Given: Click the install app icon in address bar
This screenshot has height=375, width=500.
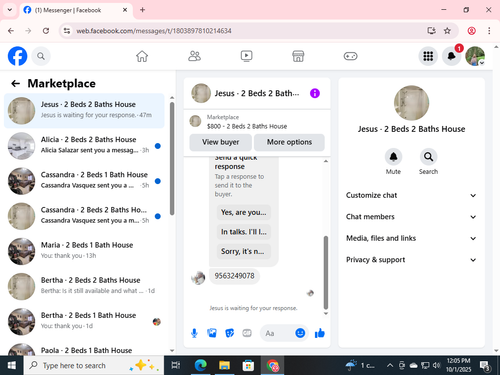Looking at the screenshot, I should [431, 31].
